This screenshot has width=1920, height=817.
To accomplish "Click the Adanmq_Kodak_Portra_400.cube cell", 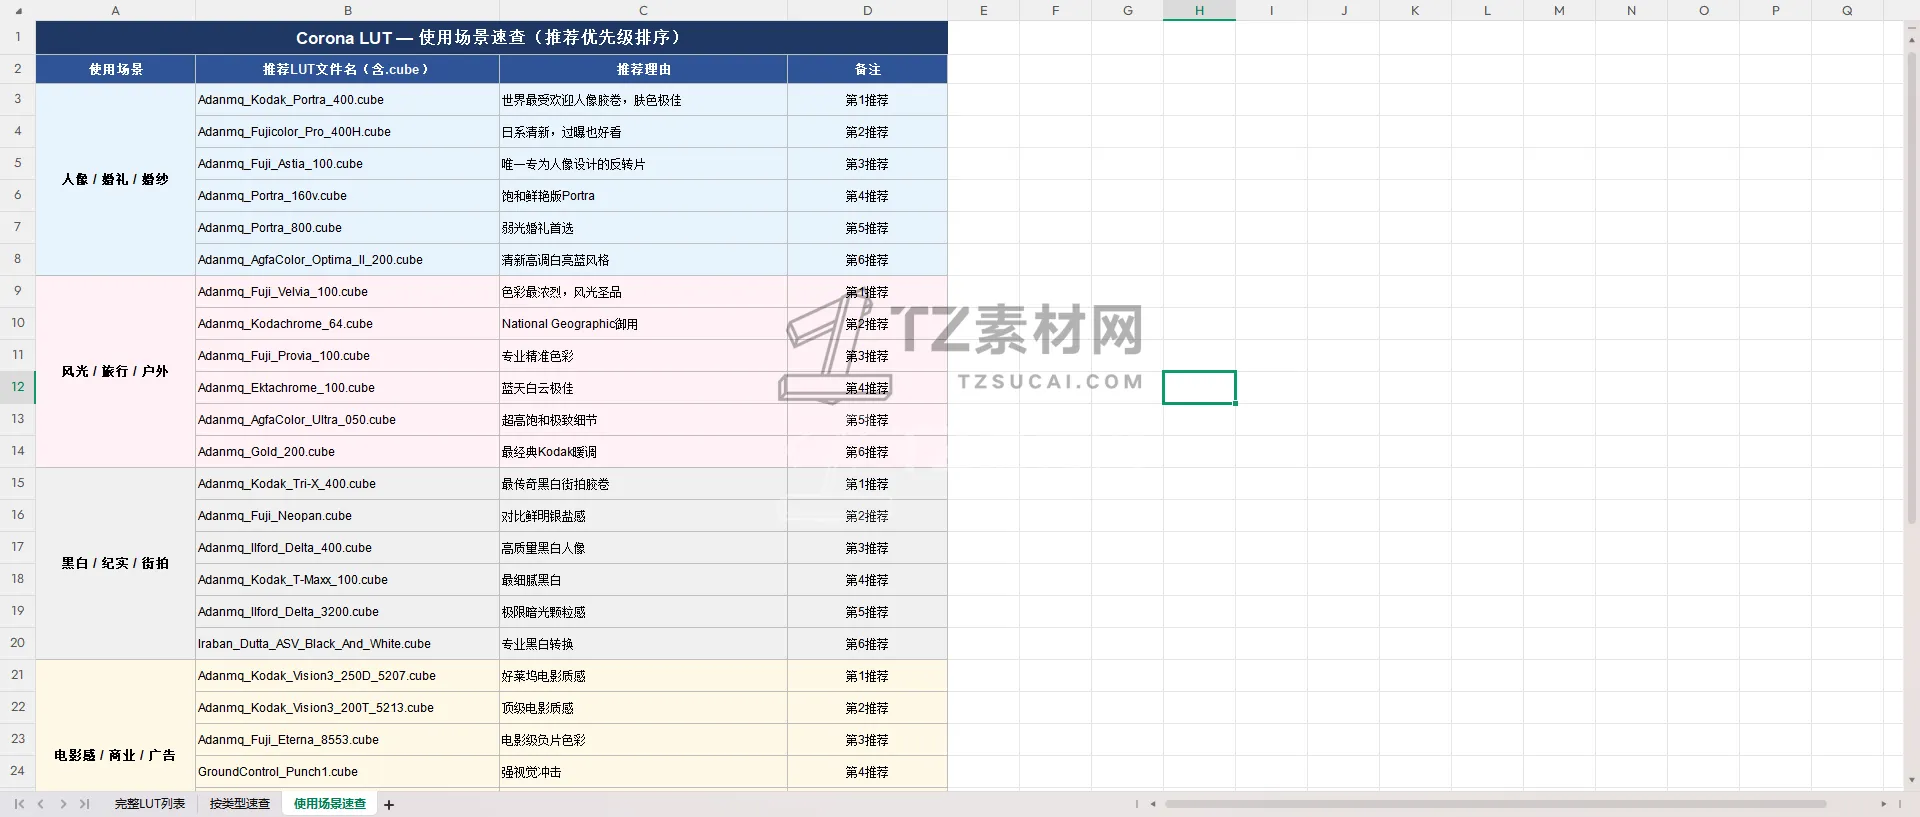I will (348, 100).
